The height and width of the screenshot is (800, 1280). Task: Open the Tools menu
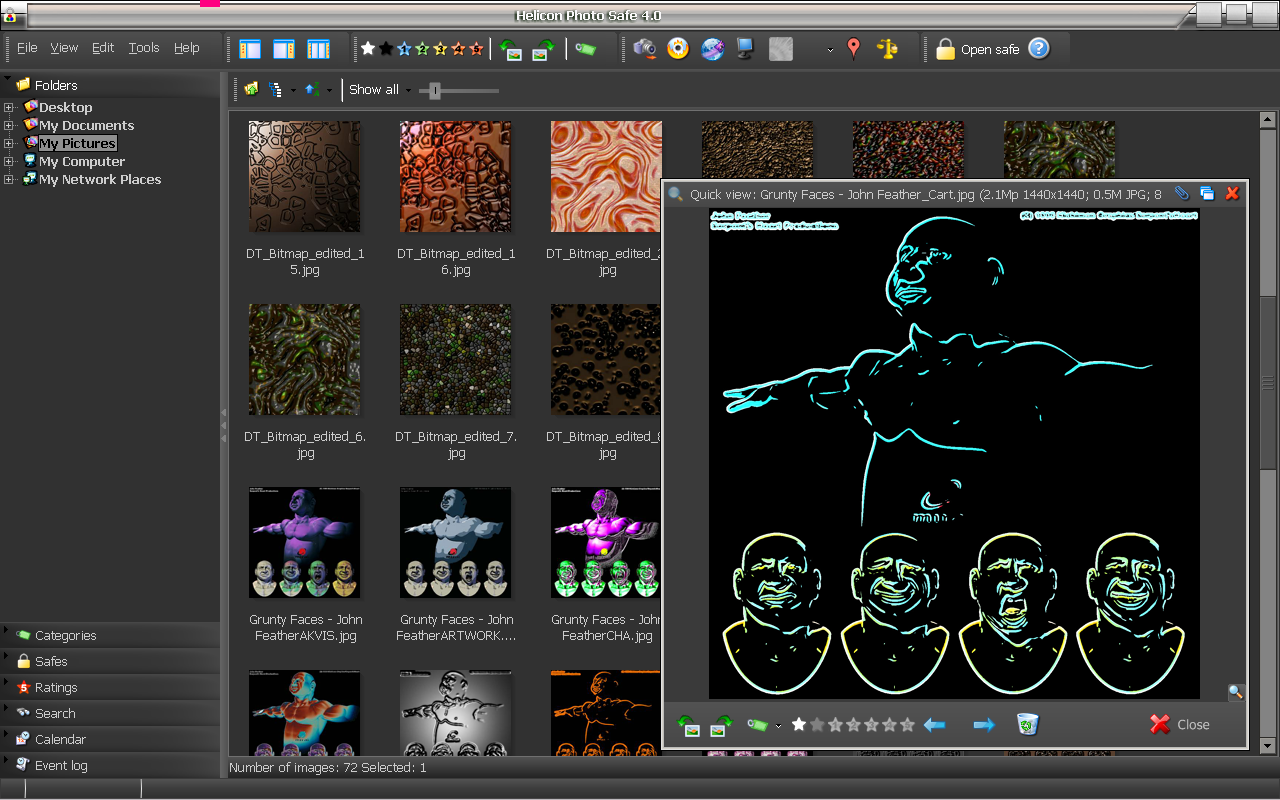point(144,48)
